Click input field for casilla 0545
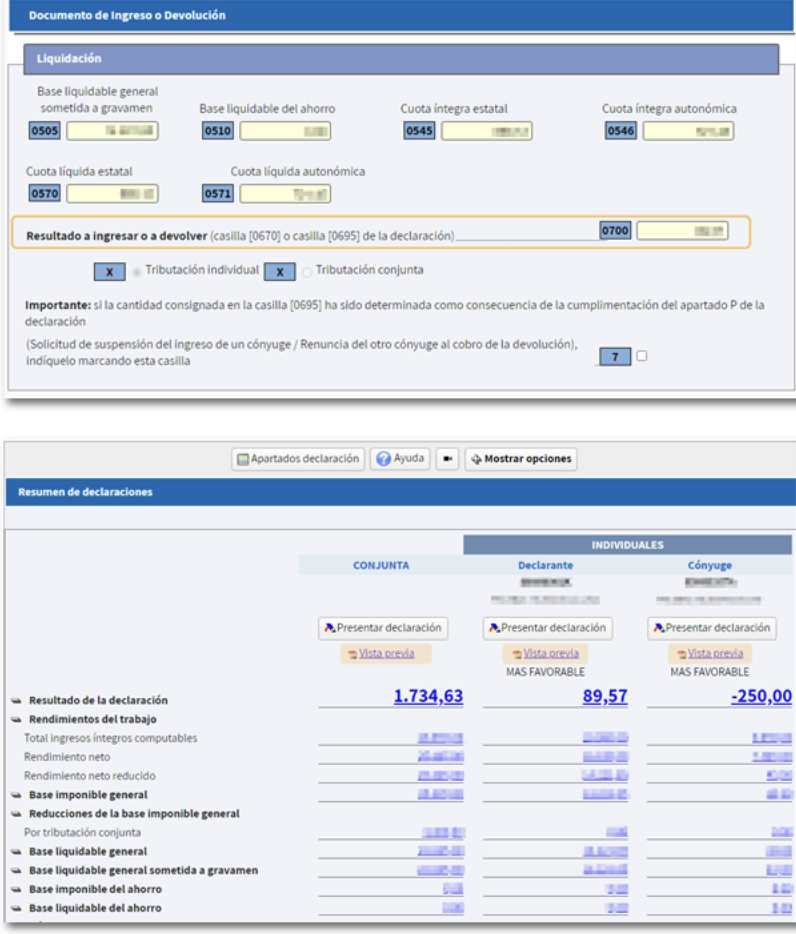796x934 pixels. (487, 130)
